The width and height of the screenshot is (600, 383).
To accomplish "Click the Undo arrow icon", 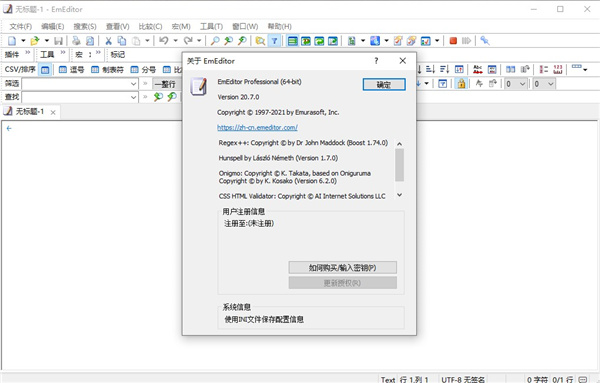I will coord(163,41).
